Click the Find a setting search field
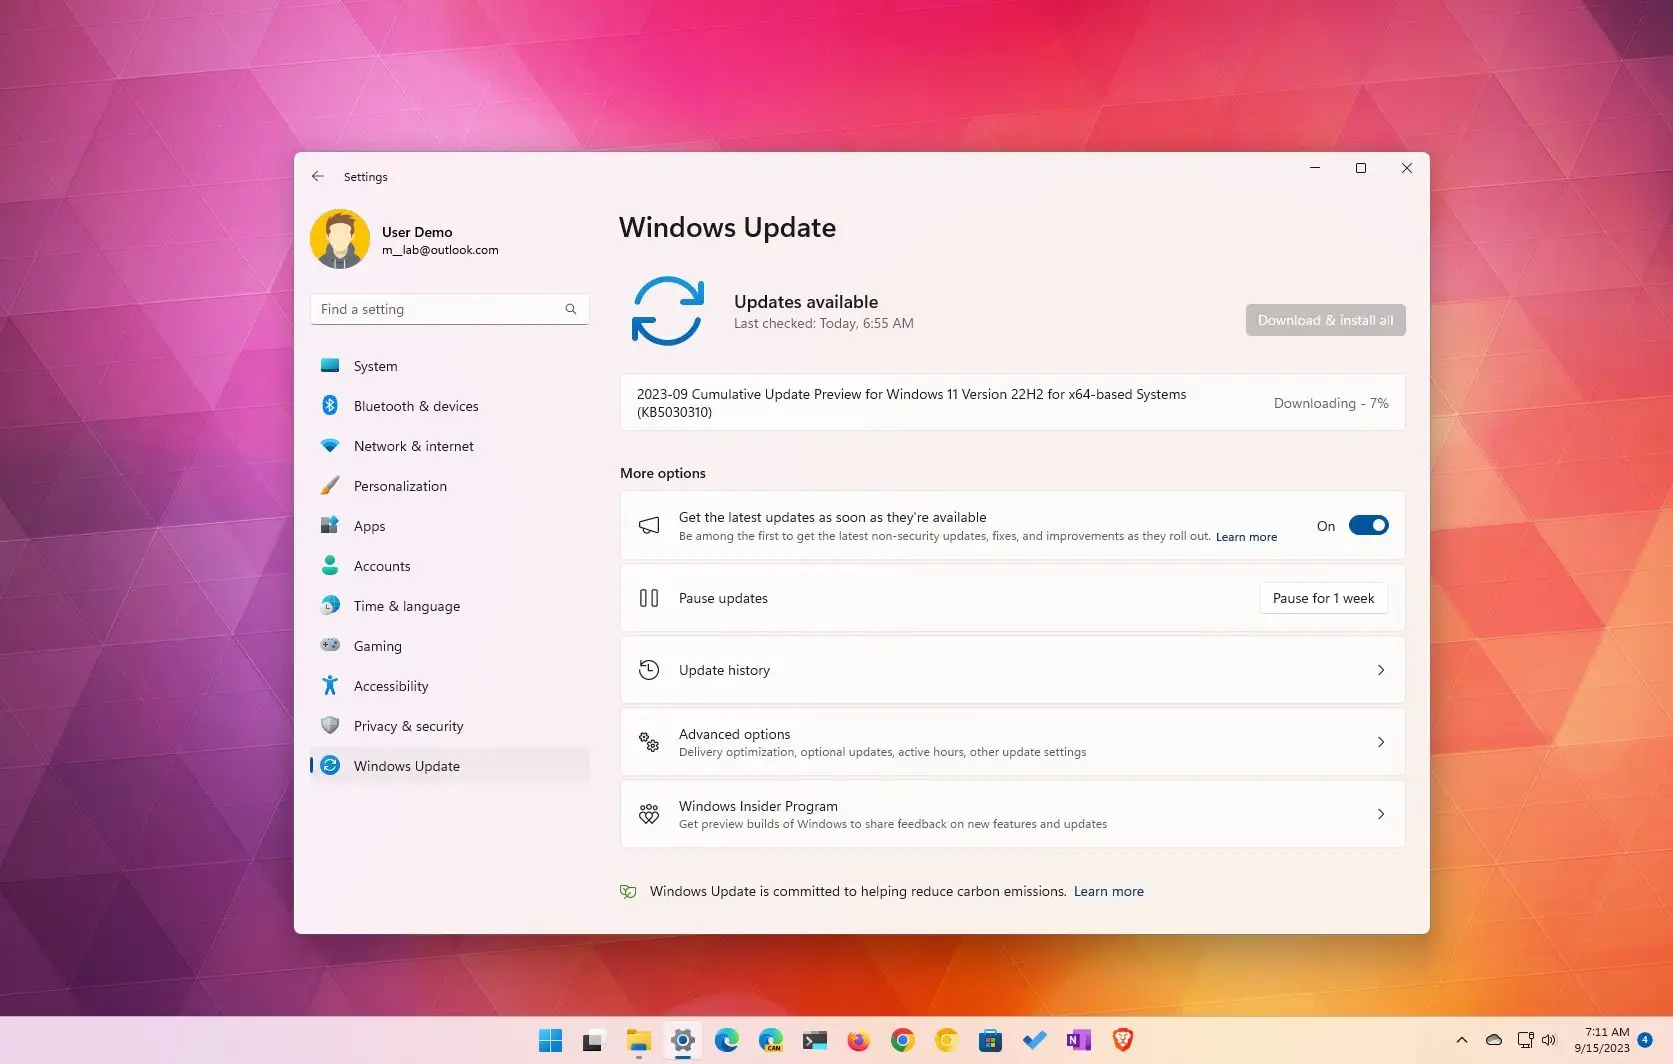1673x1064 pixels. coord(449,309)
